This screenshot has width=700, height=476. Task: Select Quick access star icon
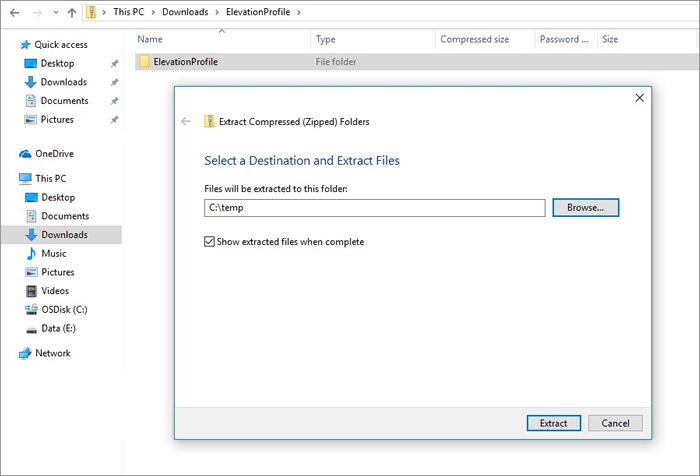point(25,44)
